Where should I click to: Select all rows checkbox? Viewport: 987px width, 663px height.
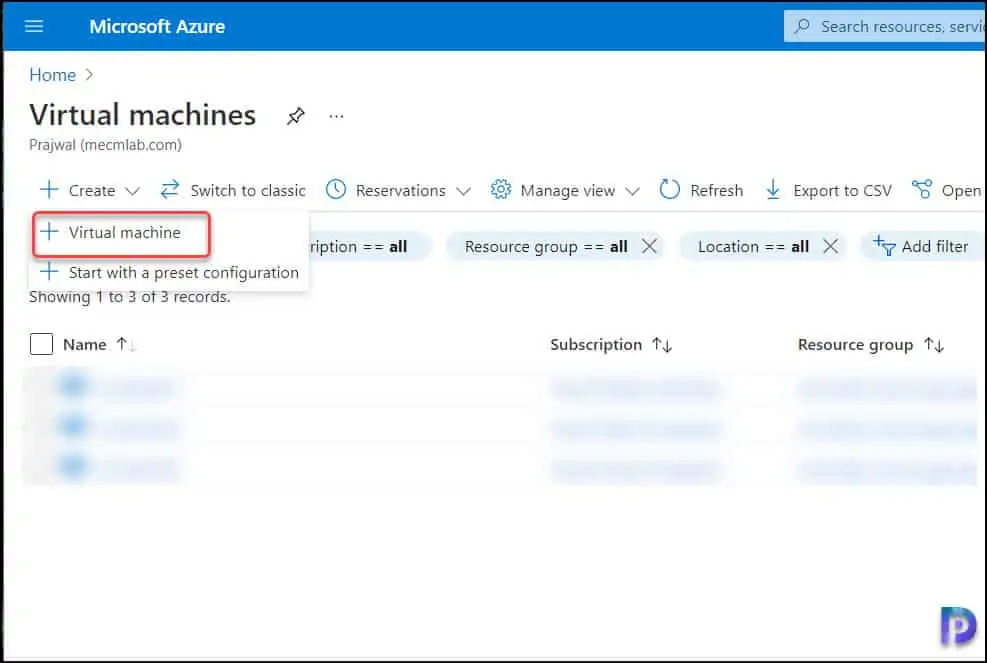(42, 344)
